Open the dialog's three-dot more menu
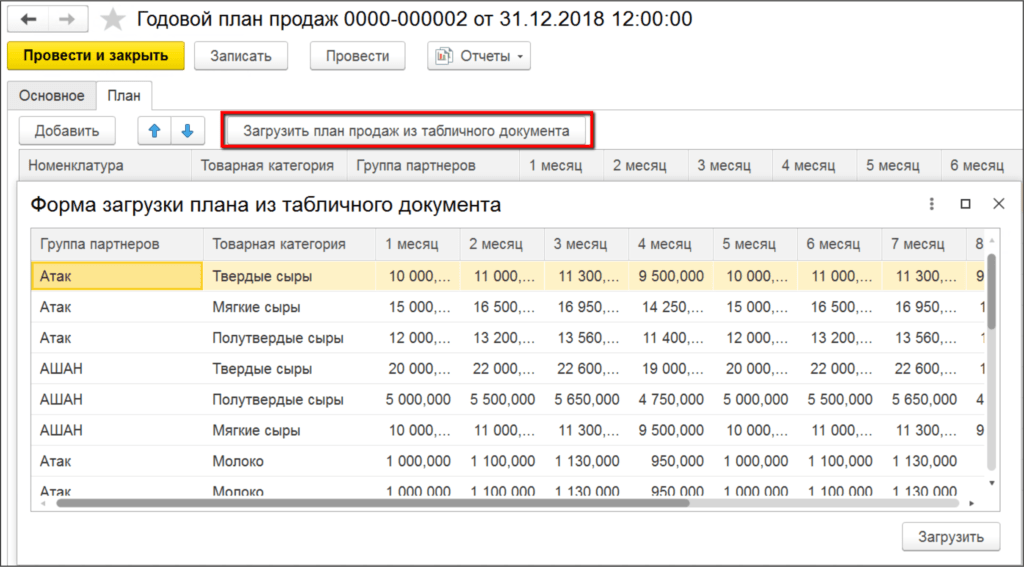This screenshot has height=567, width=1024. point(932,204)
